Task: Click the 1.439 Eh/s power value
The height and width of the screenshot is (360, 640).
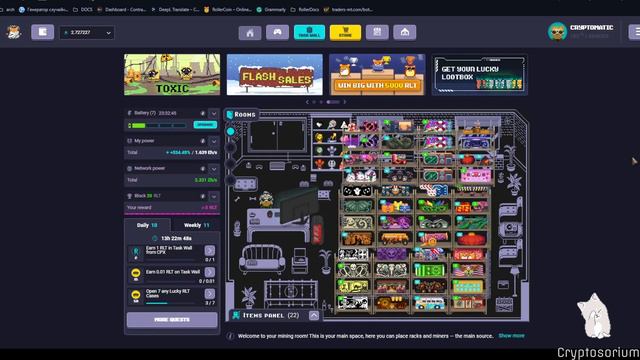Action: [206, 152]
